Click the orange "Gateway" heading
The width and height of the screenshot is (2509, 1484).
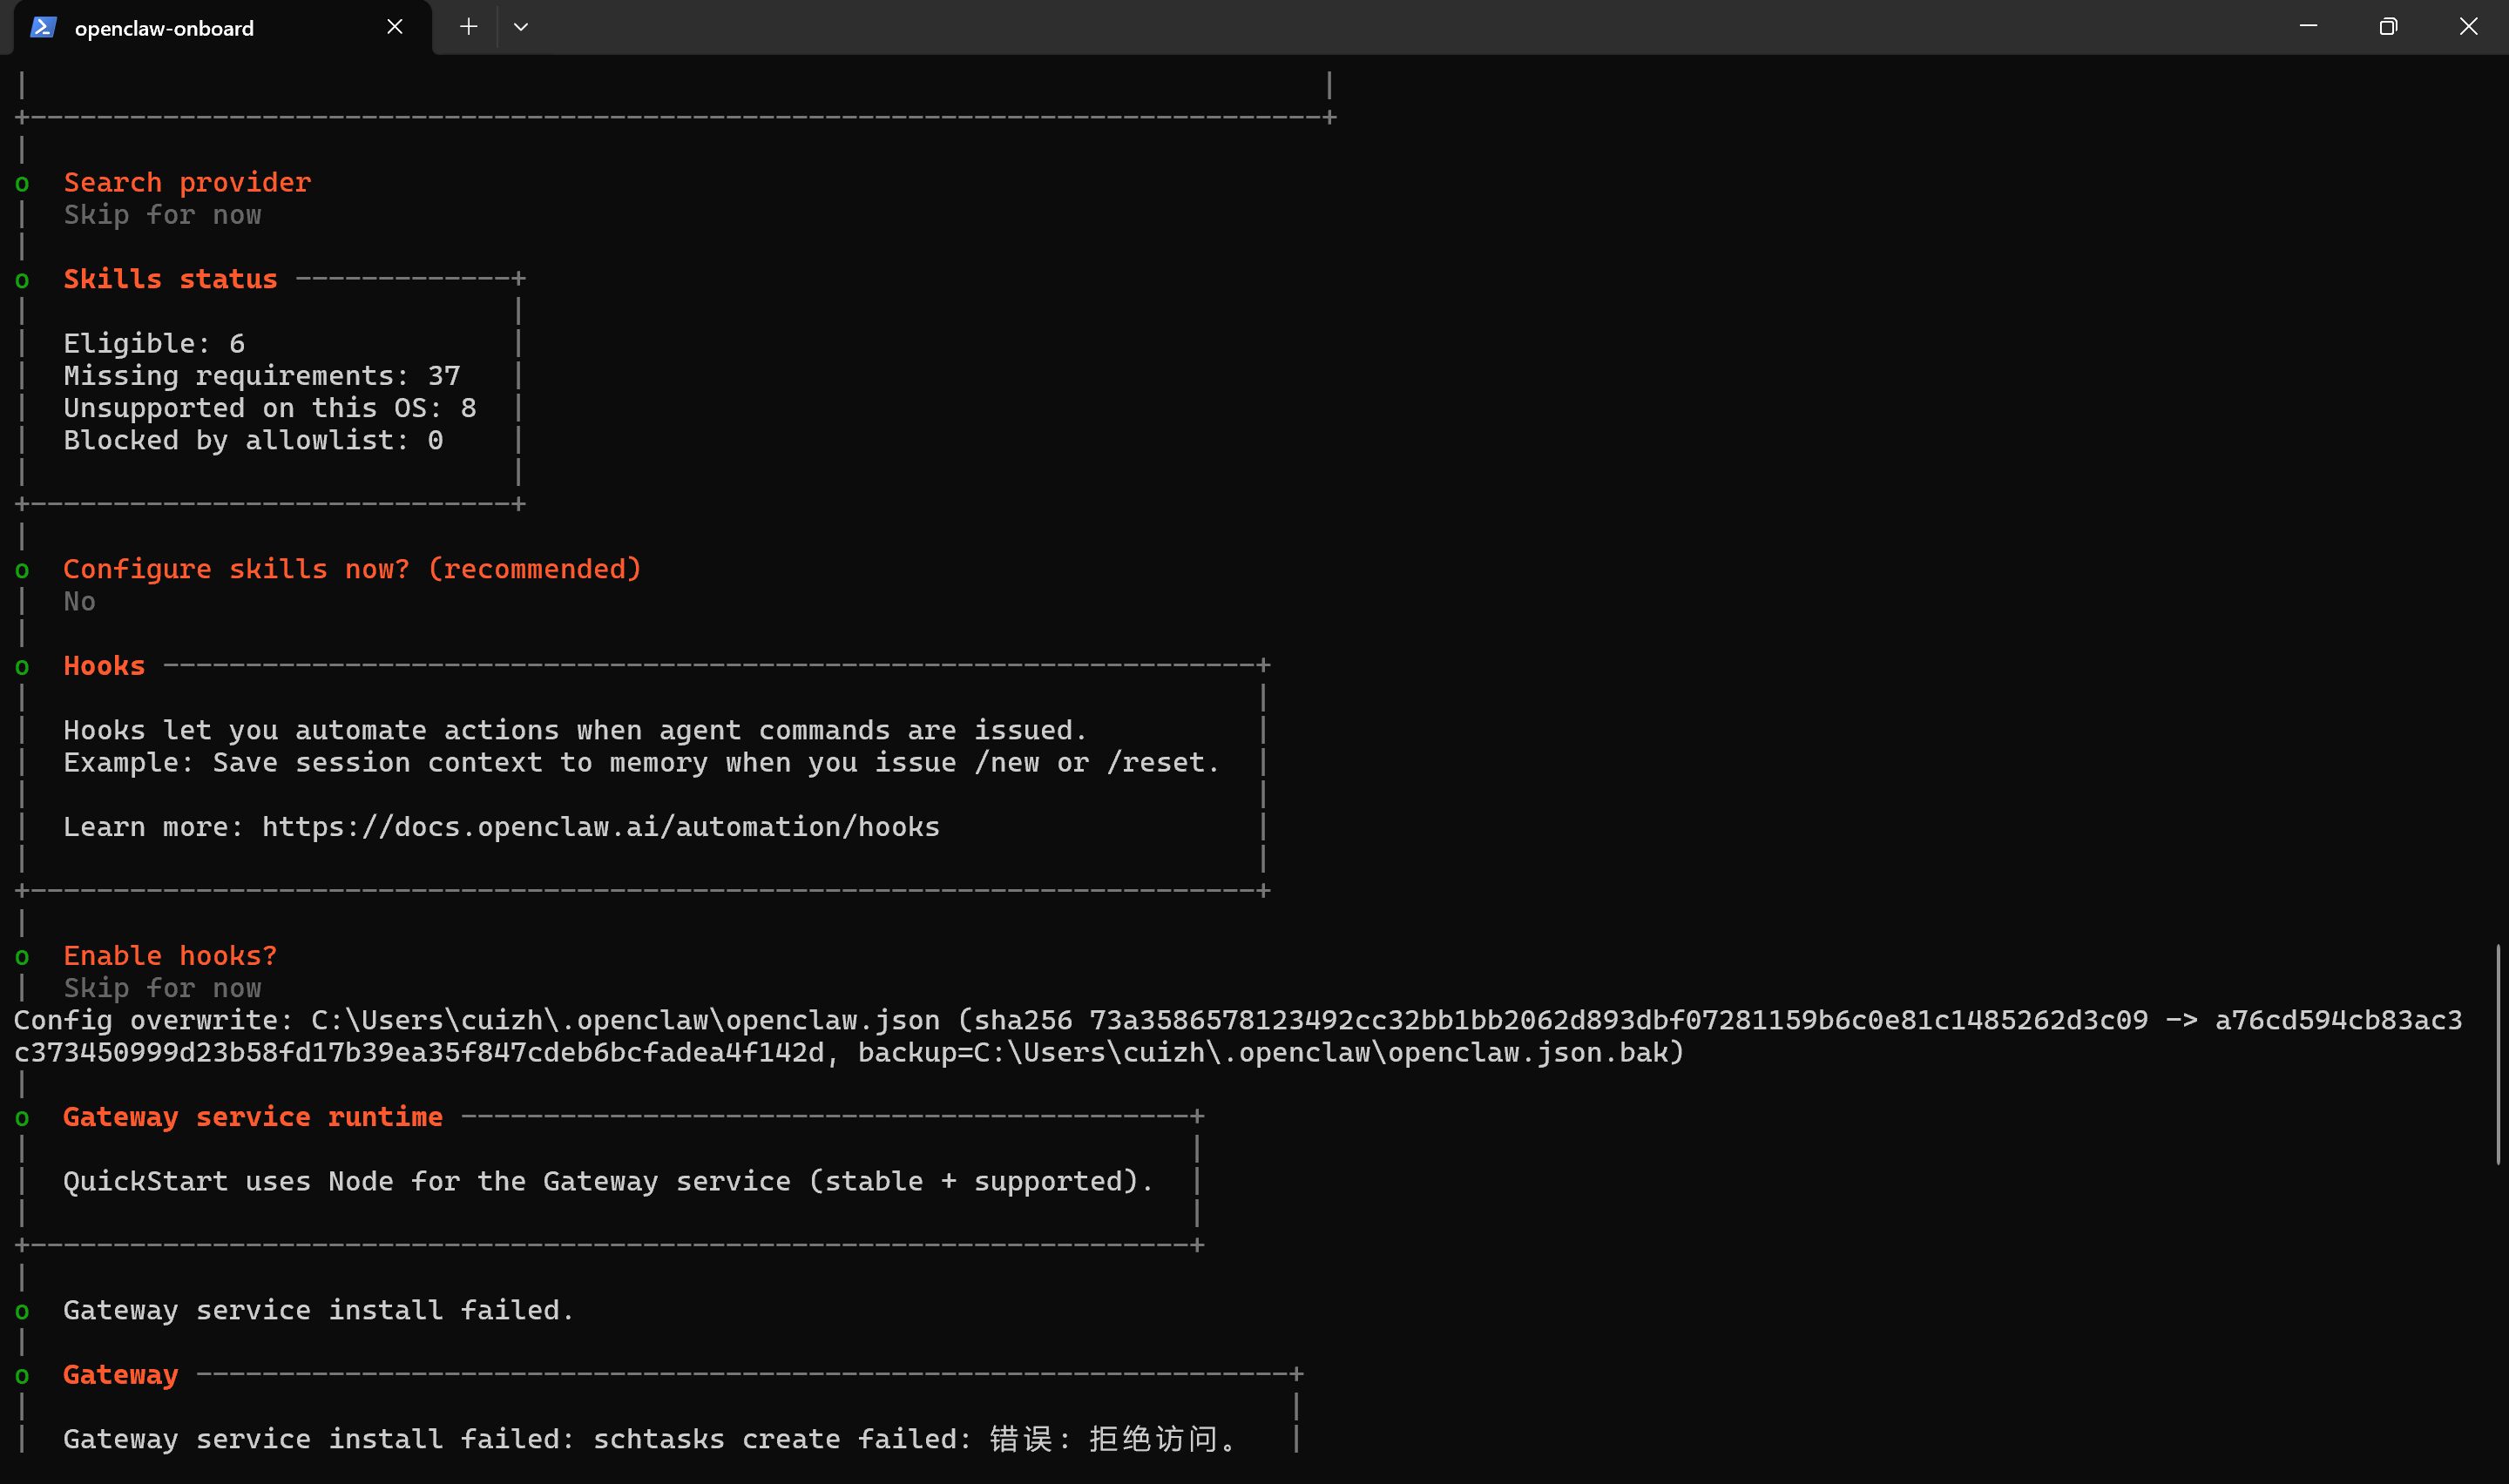tap(121, 1375)
